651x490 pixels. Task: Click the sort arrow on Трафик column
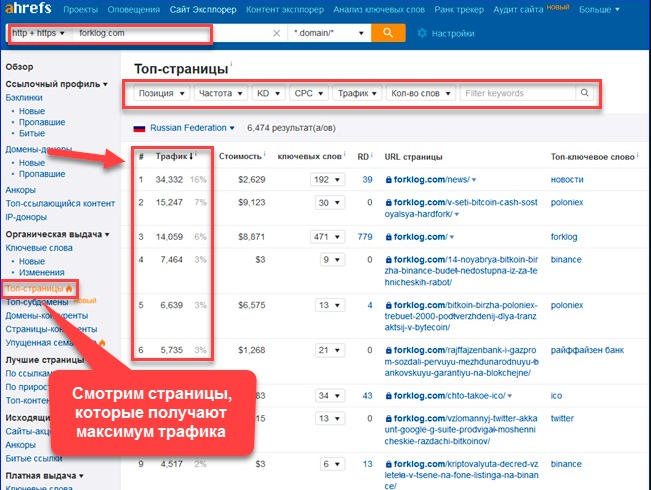191,157
